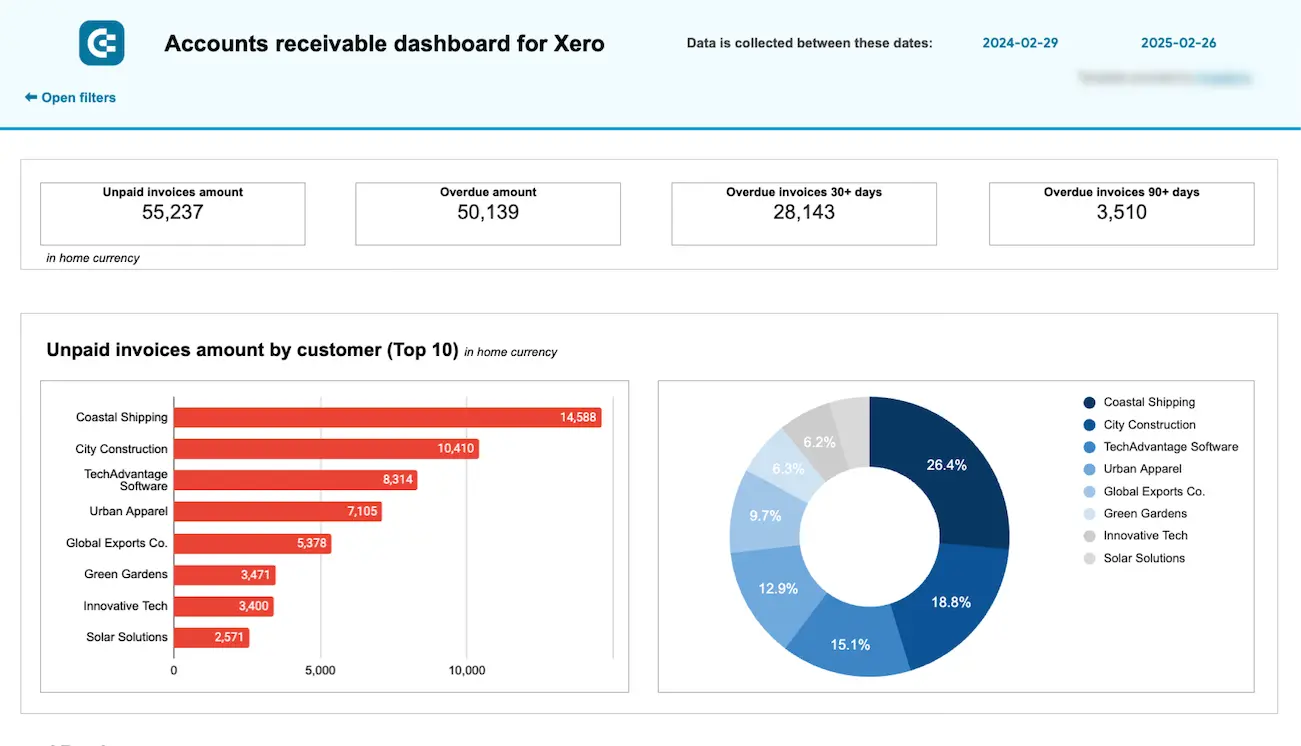Select the Solar Solutions legend color marker
Viewport: 1301px width, 746px height.
(1087, 558)
